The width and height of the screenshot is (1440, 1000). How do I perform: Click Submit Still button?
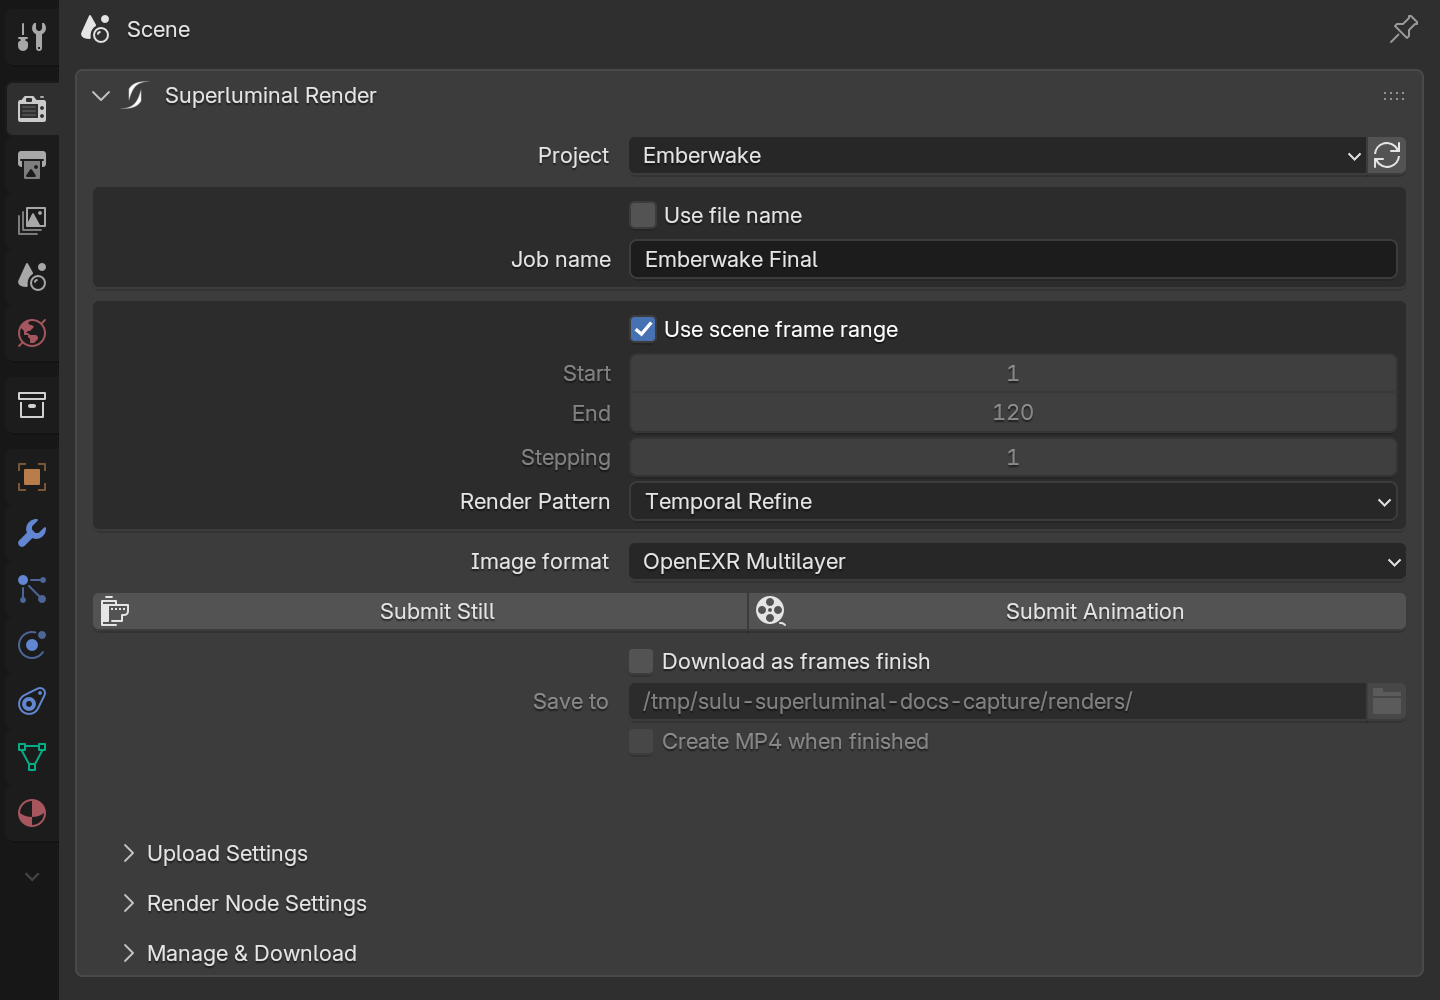420,611
